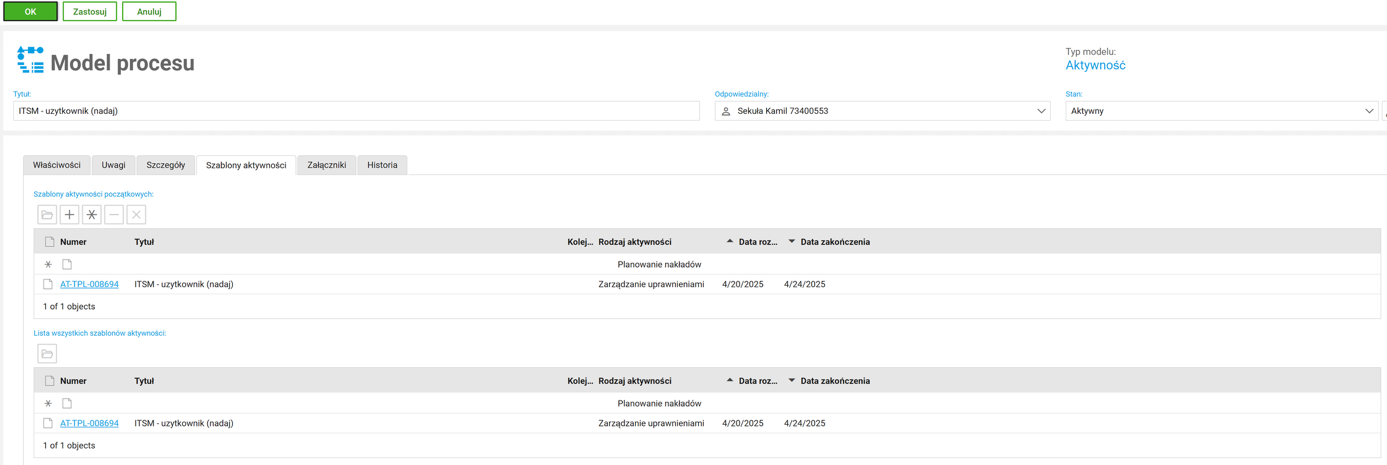Toggle header document icon in initial templates table

click(49, 242)
